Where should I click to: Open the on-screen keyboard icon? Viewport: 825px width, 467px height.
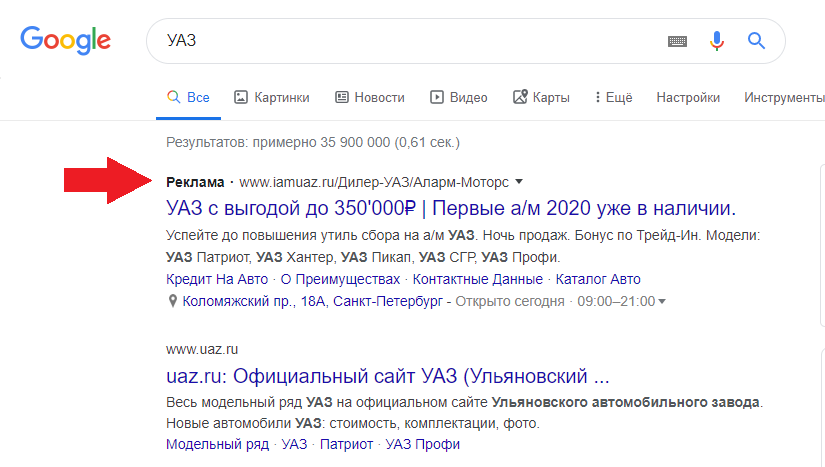[677, 41]
